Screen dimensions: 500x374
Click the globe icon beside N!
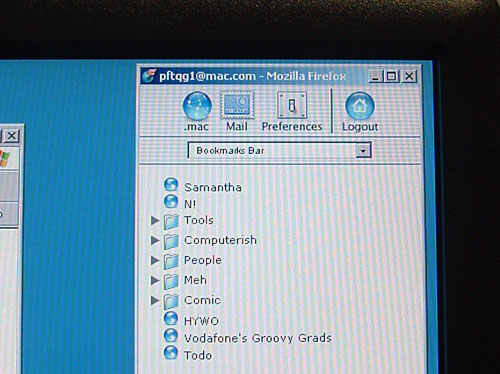[x=171, y=201]
